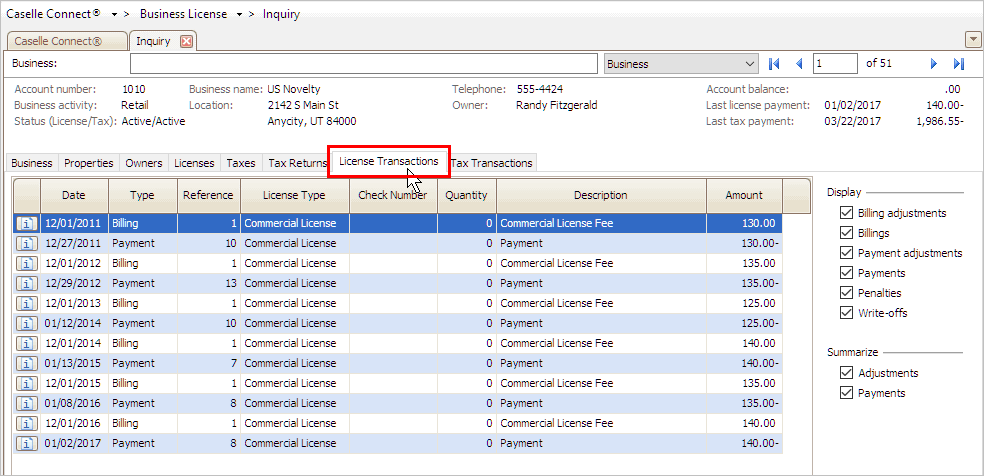The height and width of the screenshot is (476, 984).
Task: Close the Inquiry tab
Action: 187,42
